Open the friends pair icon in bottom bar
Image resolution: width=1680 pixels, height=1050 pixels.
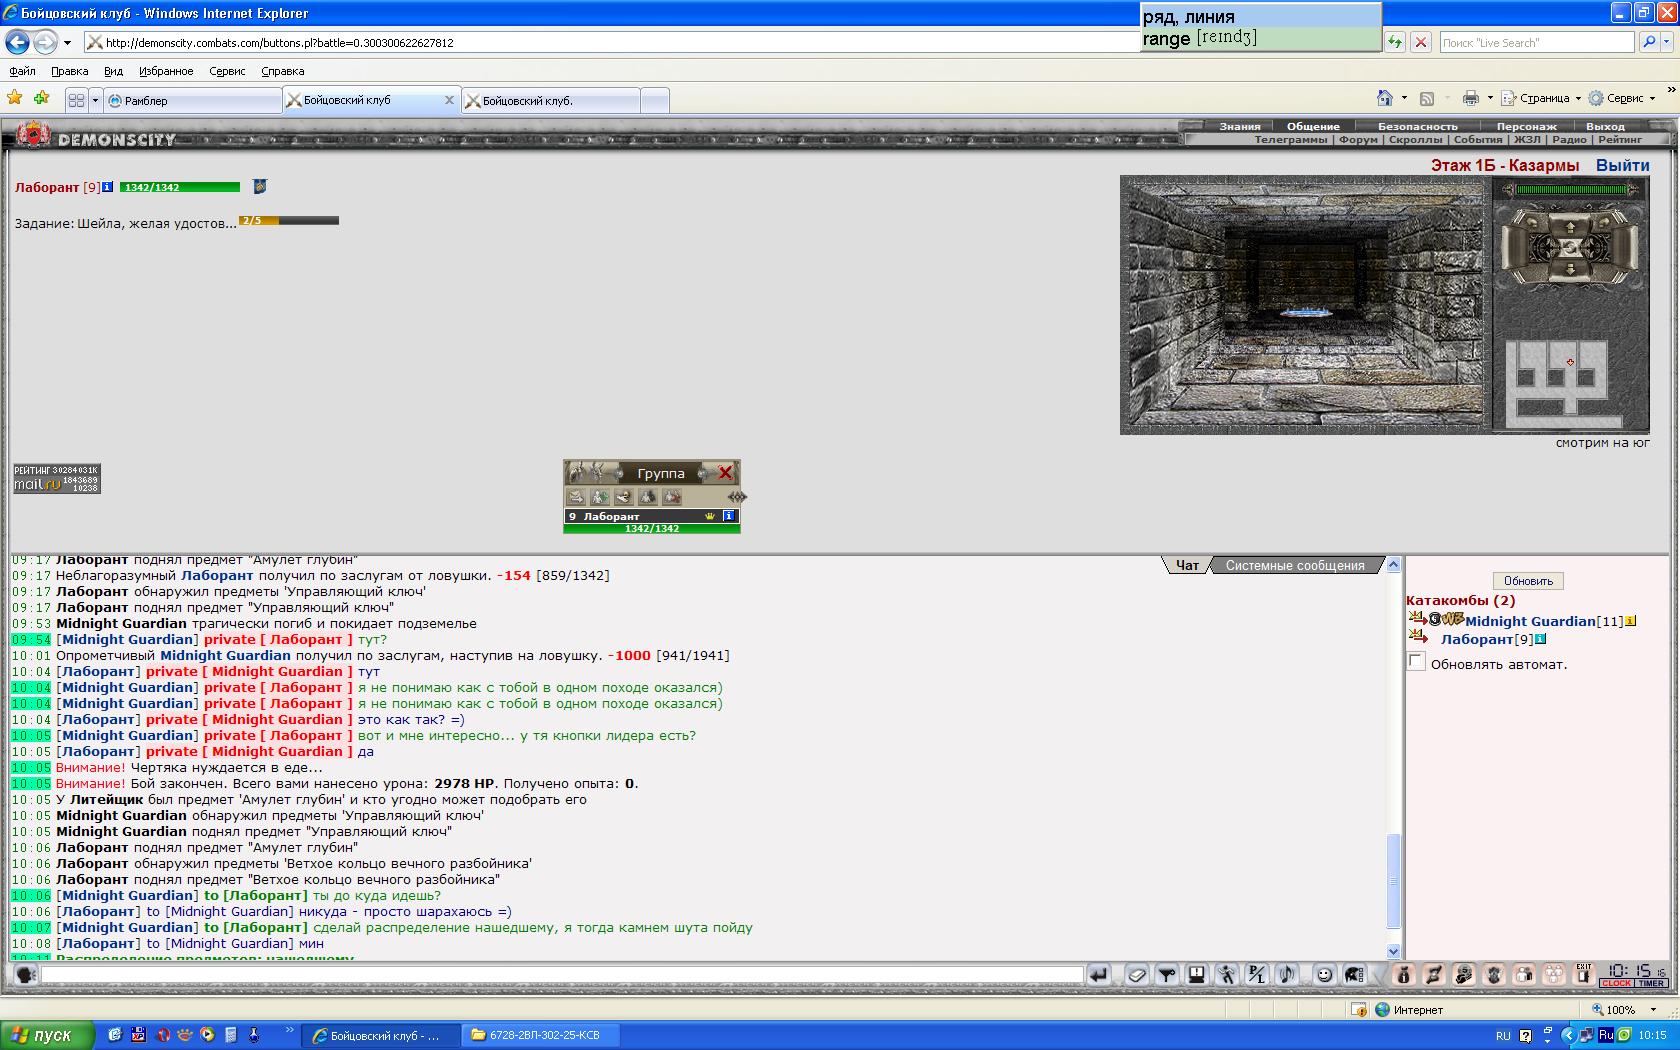1524,974
